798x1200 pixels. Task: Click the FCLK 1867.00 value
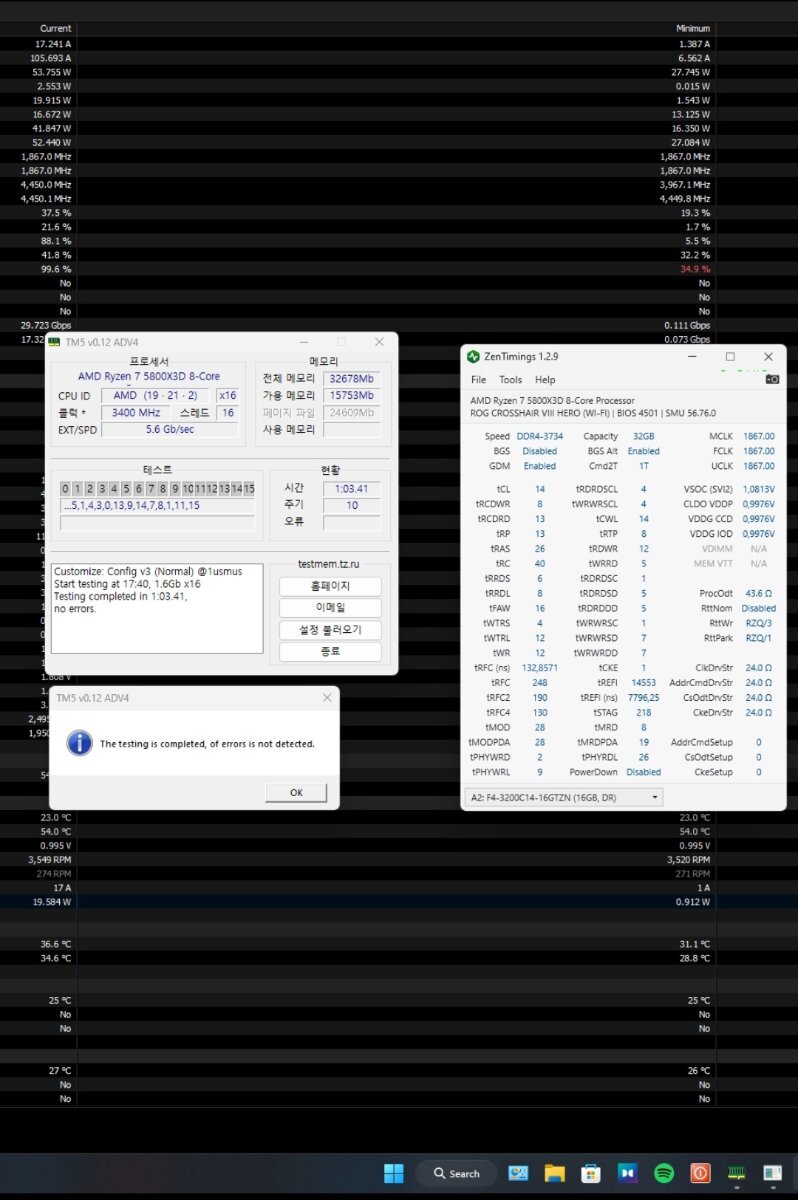pos(759,451)
